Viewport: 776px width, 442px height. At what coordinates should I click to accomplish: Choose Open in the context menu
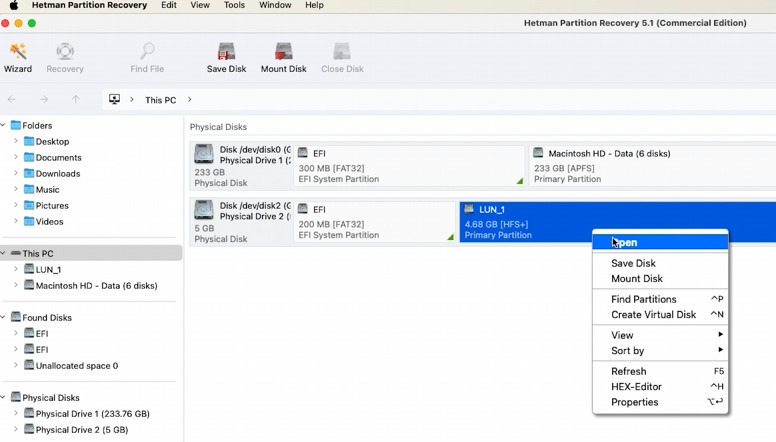(x=660, y=243)
